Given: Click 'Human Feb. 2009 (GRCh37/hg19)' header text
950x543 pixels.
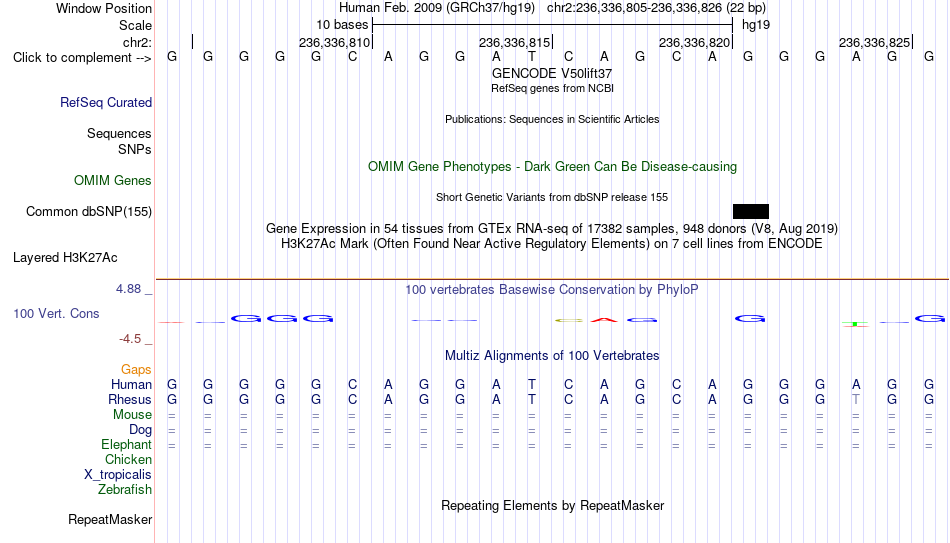Looking at the screenshot, I should [437, 8].
